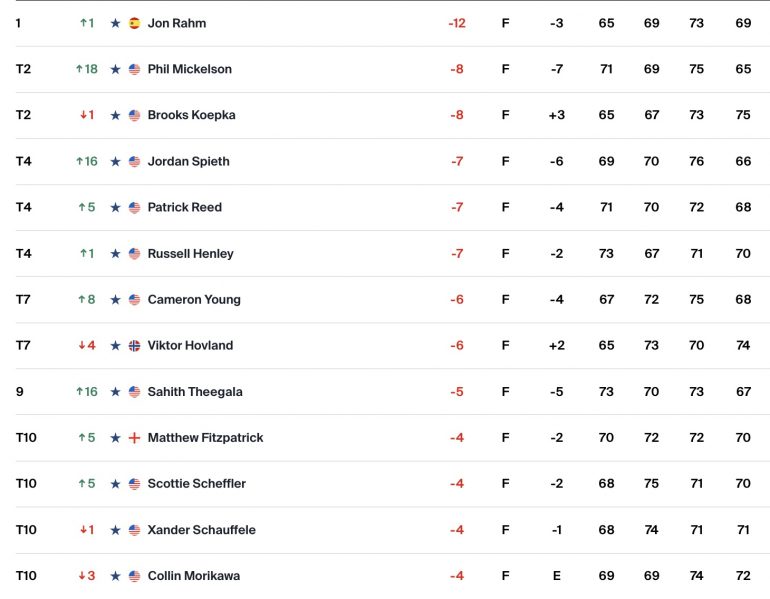Open Cameron Young's player page
770x599 pixels.
click(x=194, y=300)
